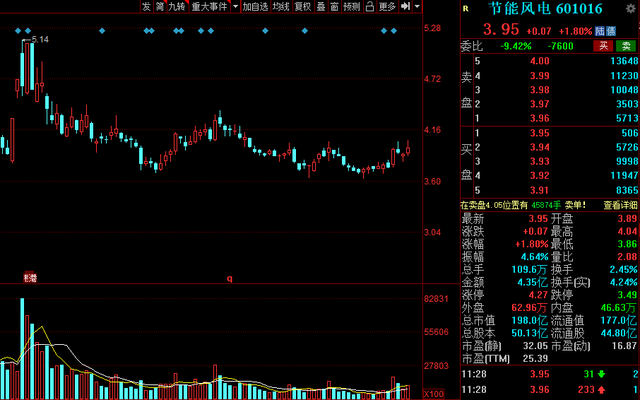This screenshot has height=400, width=640.
Task: Open the settings gear beside 节能风电 601016
Action: point(630,8)
